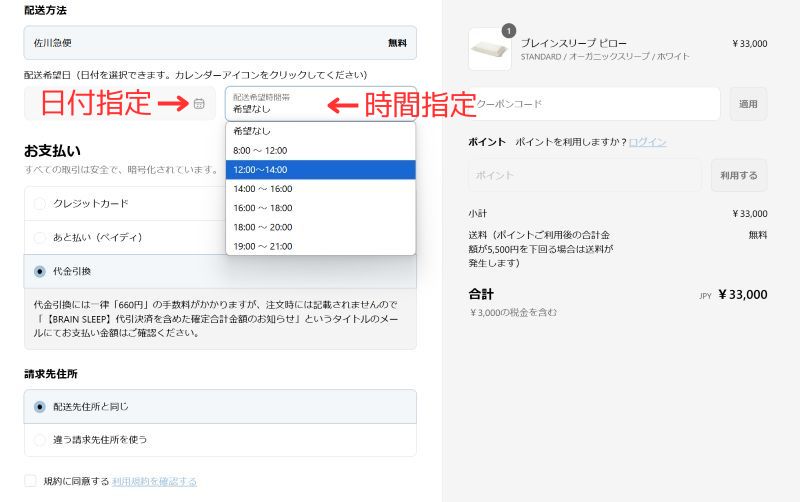Choose 14:00 ～ 16:00 delivery time
The height and width of the screenshot is (502, 800).
click(x=320, y=188)
